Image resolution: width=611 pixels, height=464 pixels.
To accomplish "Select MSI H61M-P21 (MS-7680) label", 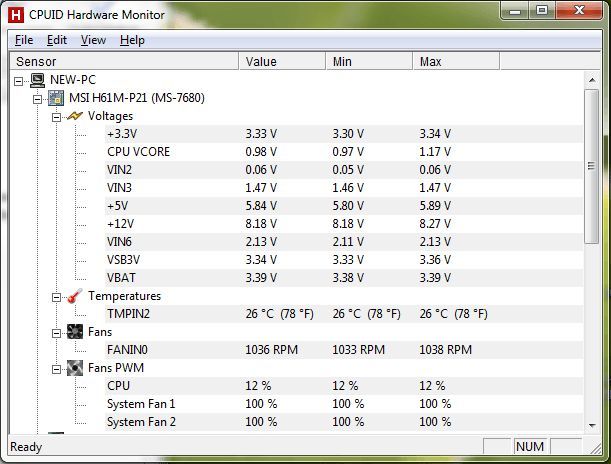I will [x=137, y=98].
